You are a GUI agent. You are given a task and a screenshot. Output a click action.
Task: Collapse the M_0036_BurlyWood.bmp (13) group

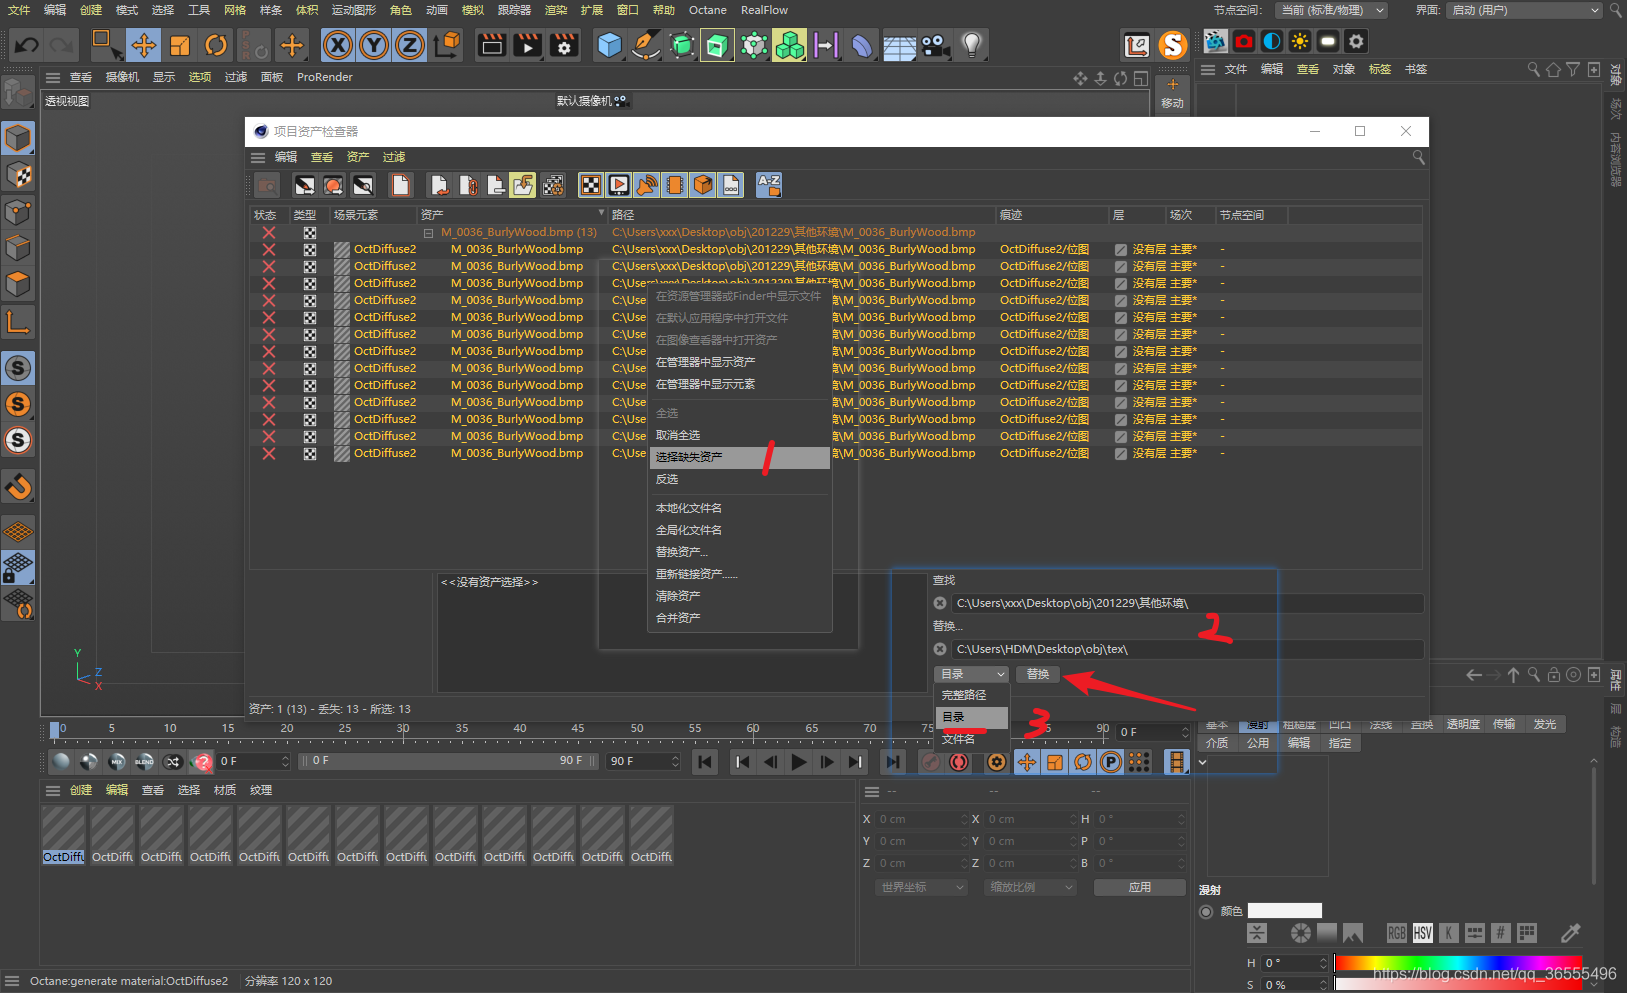[428, 233]
